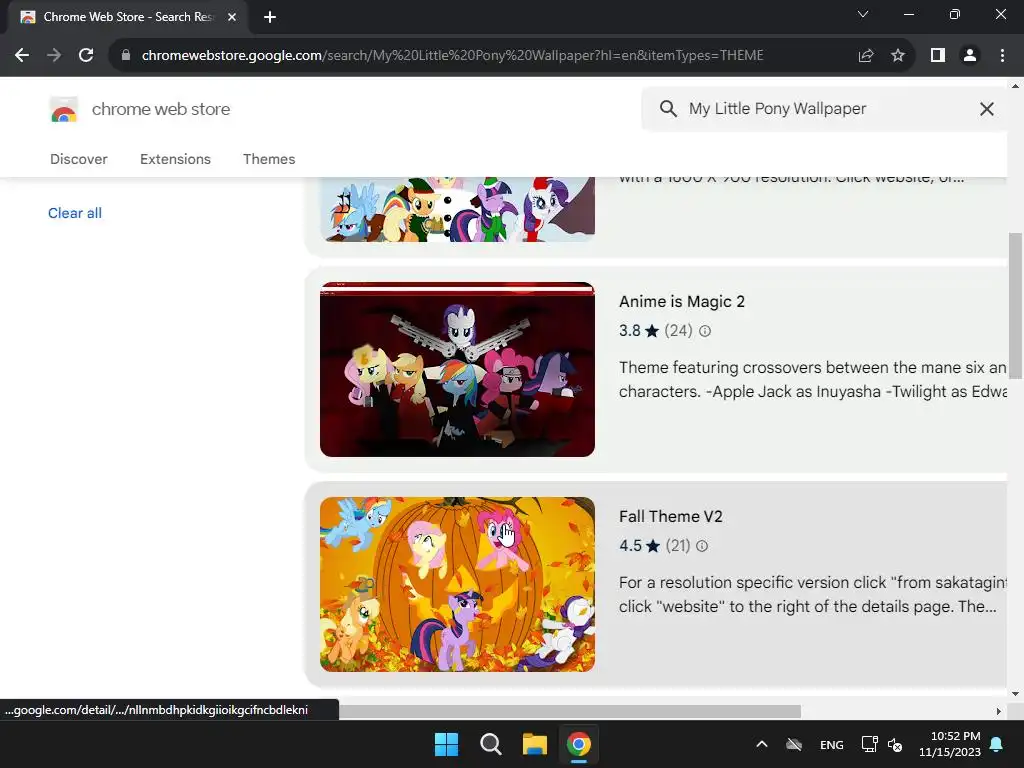Image resolution: width=1024 pixels, height=768 pixels.
Task: Click the forward navigation arrow
Action: pyautogui.click(x=54, y=56)
